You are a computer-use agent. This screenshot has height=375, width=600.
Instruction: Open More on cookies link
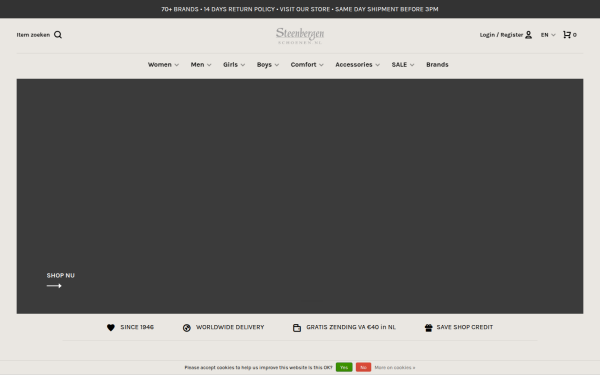[395, 367]
